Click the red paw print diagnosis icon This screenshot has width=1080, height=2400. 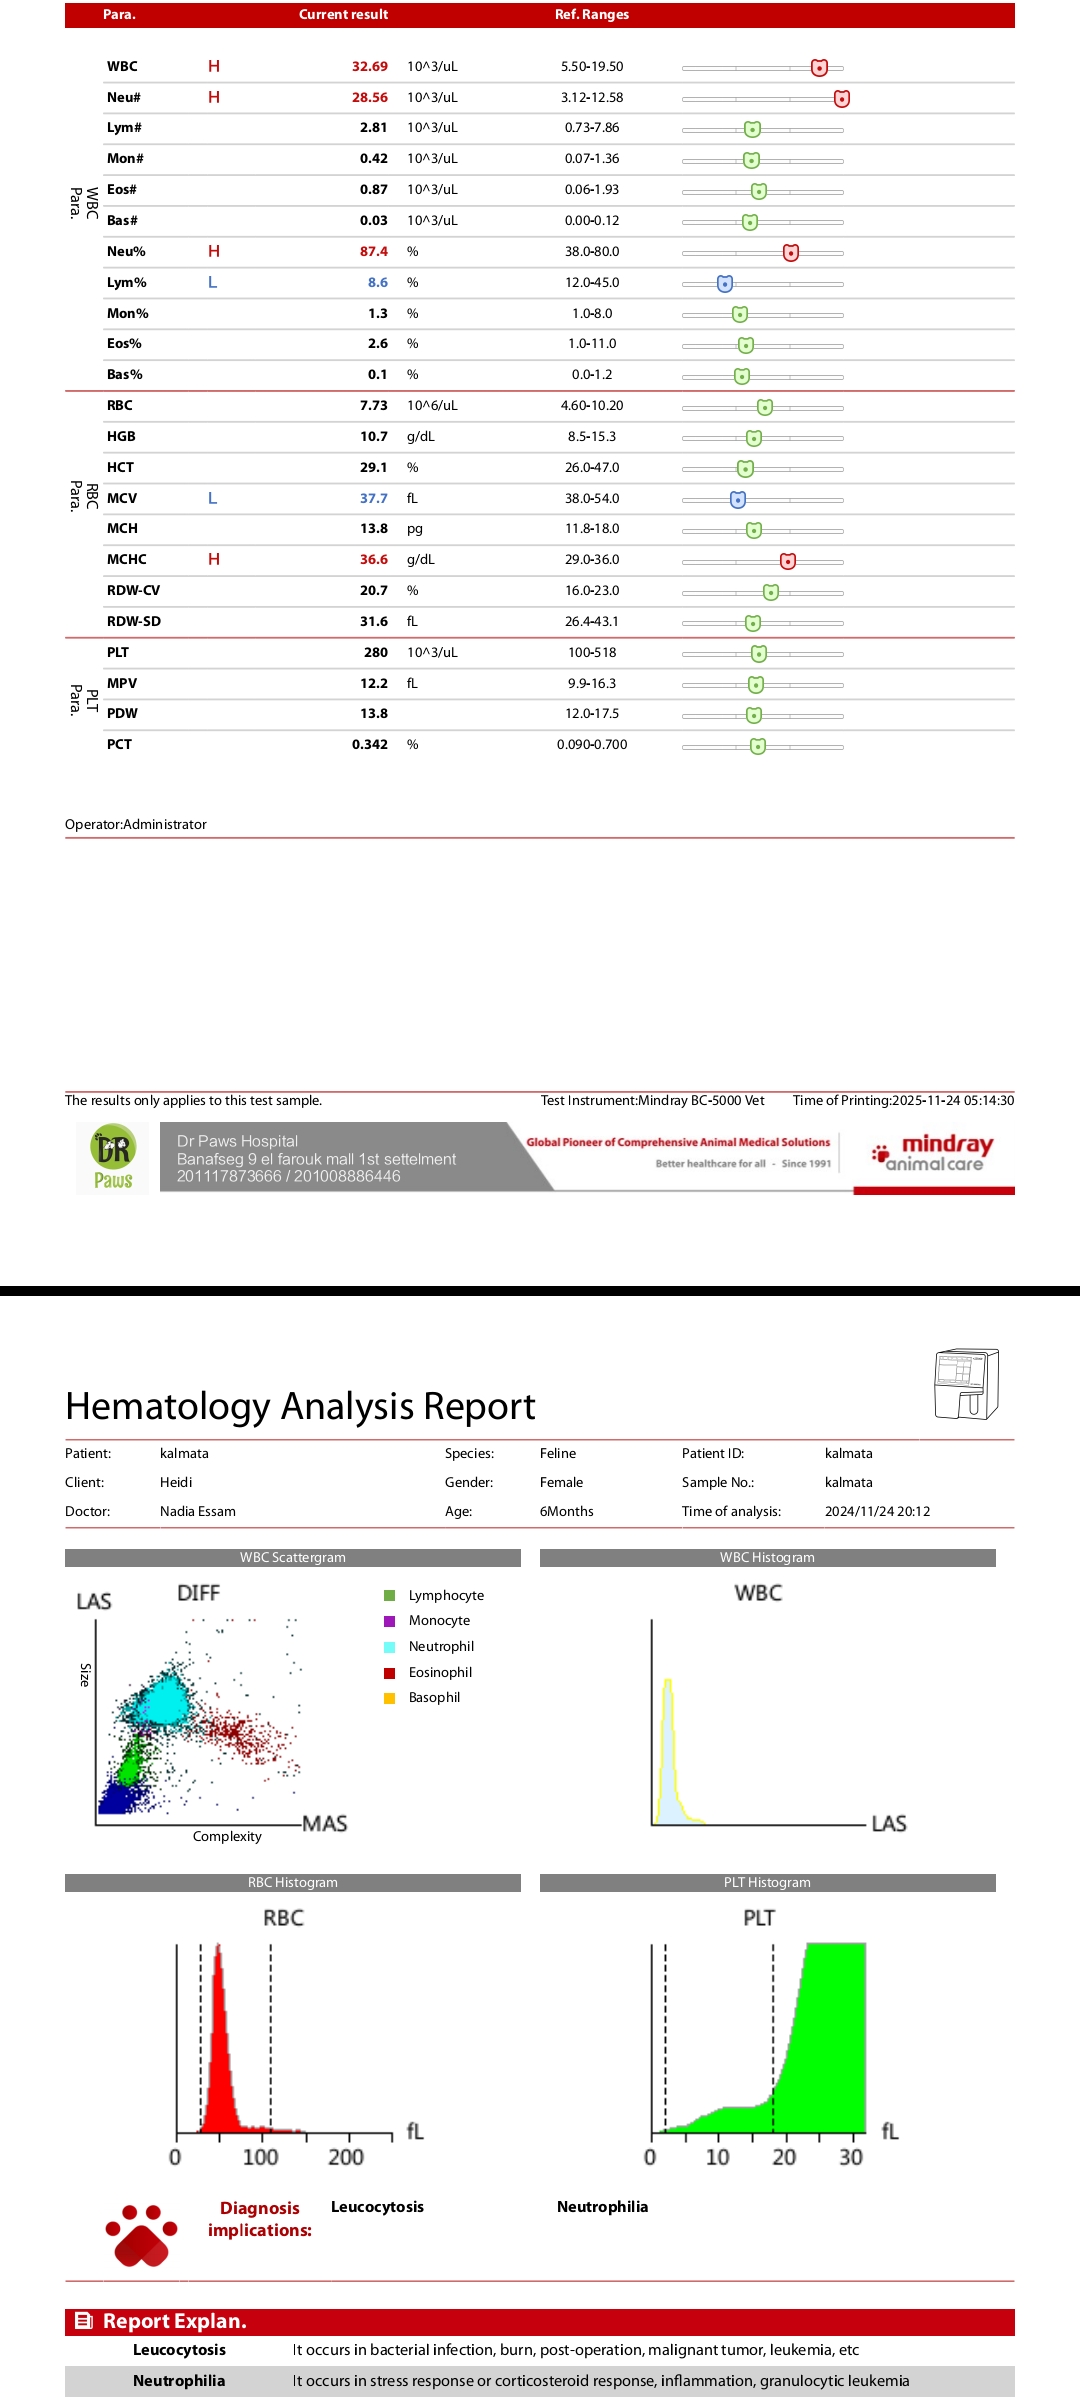coord(141,2234)
